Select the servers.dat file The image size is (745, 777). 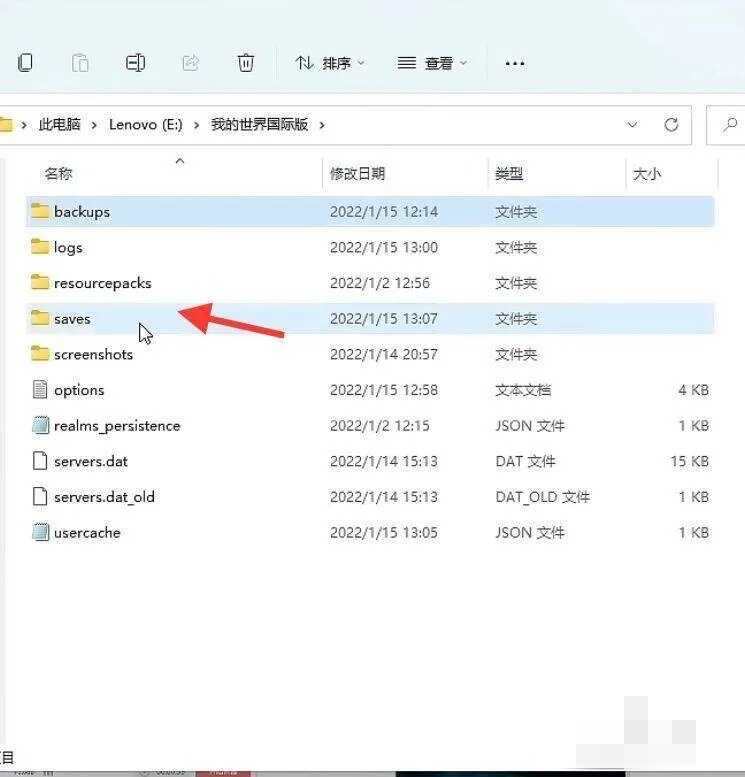(90, 461)
